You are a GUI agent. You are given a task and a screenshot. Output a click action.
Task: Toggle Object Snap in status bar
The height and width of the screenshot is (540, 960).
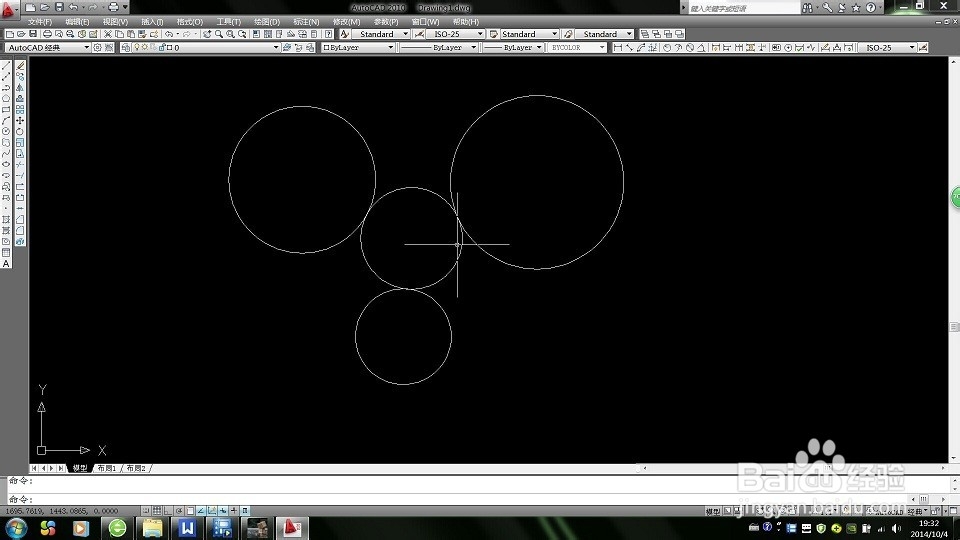(190, 511)
